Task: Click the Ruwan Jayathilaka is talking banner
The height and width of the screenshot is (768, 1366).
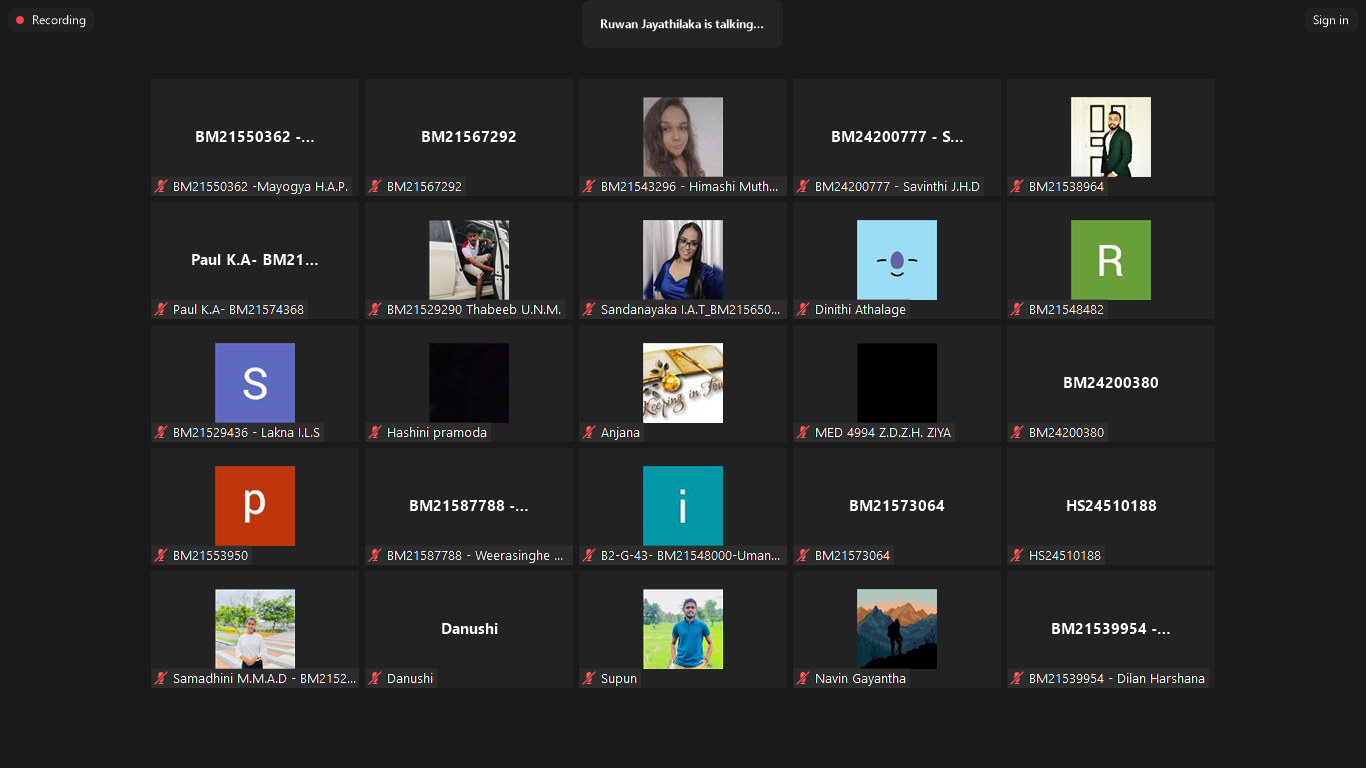Action: (681, 24)
